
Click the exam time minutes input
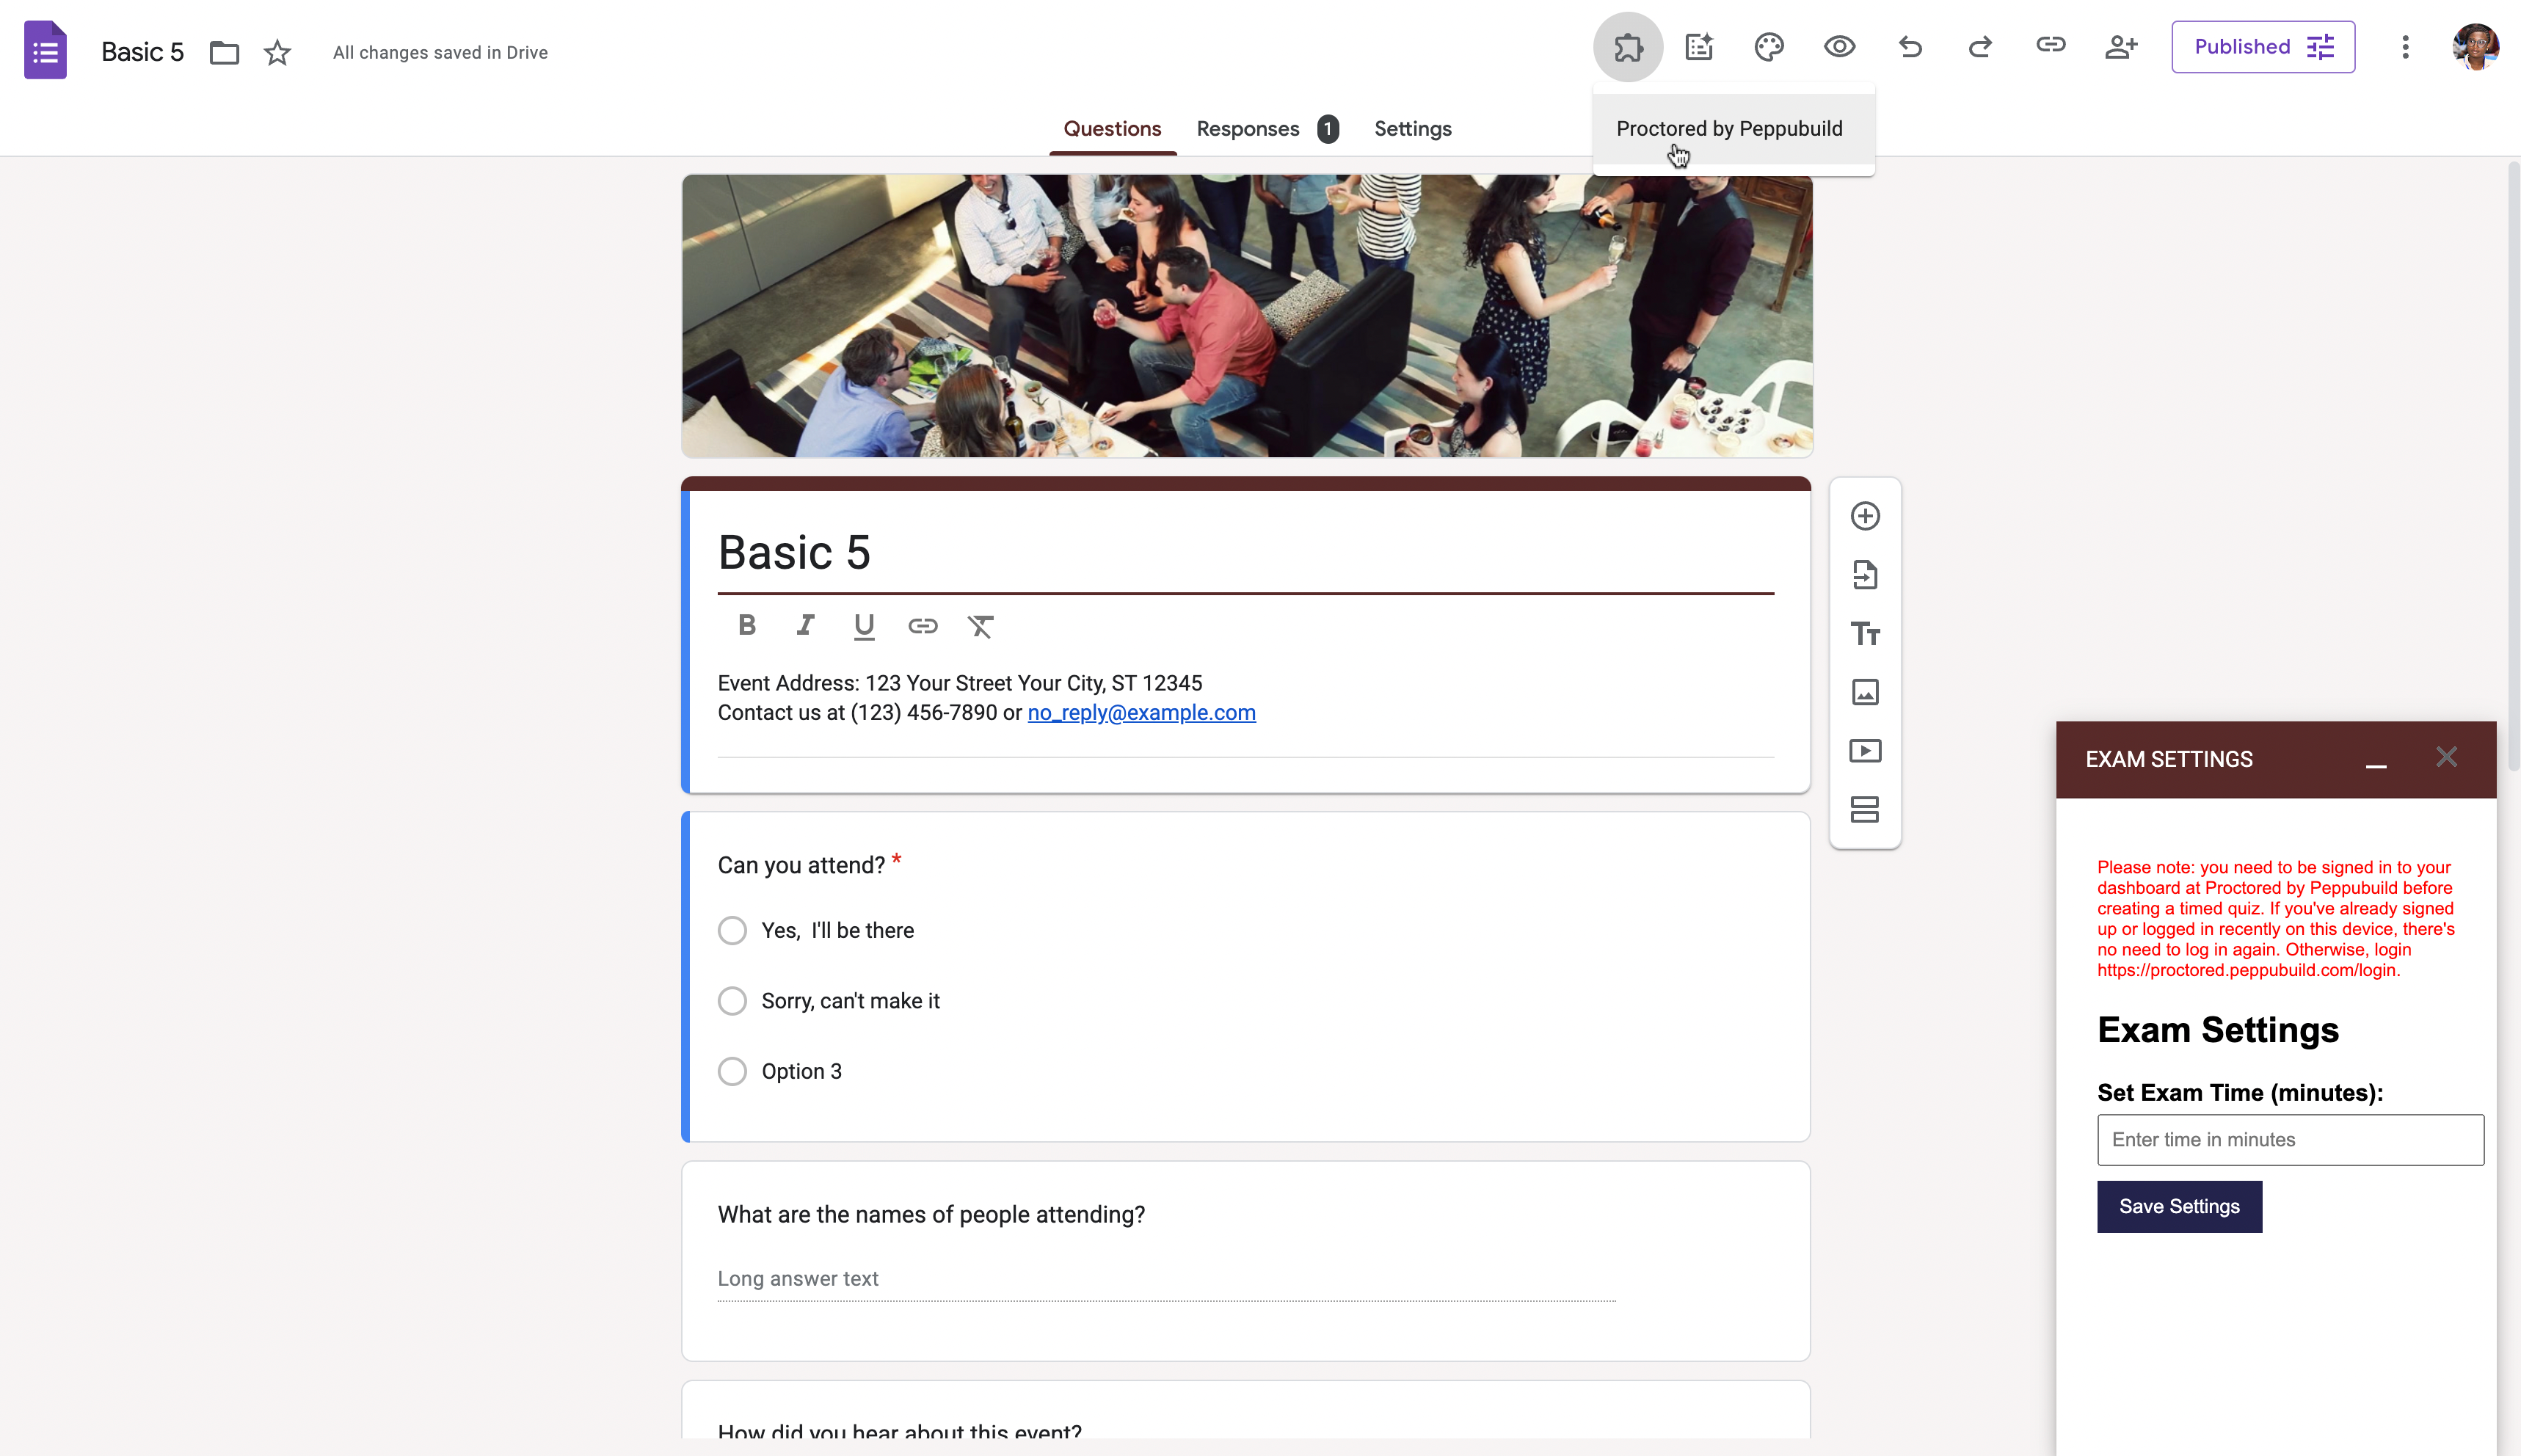2290,1140
